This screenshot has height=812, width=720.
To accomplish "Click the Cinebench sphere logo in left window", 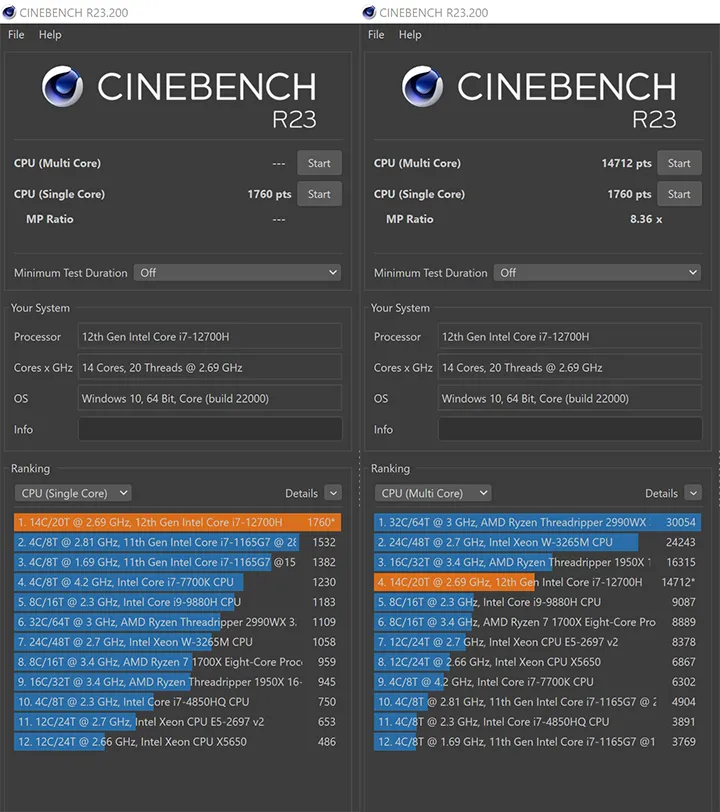I will tap(62, 87).
